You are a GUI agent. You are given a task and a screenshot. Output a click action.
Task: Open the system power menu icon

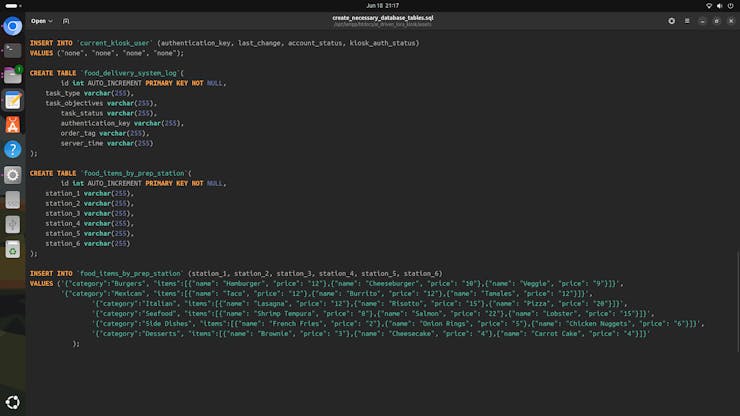click(x=731, y=5)
